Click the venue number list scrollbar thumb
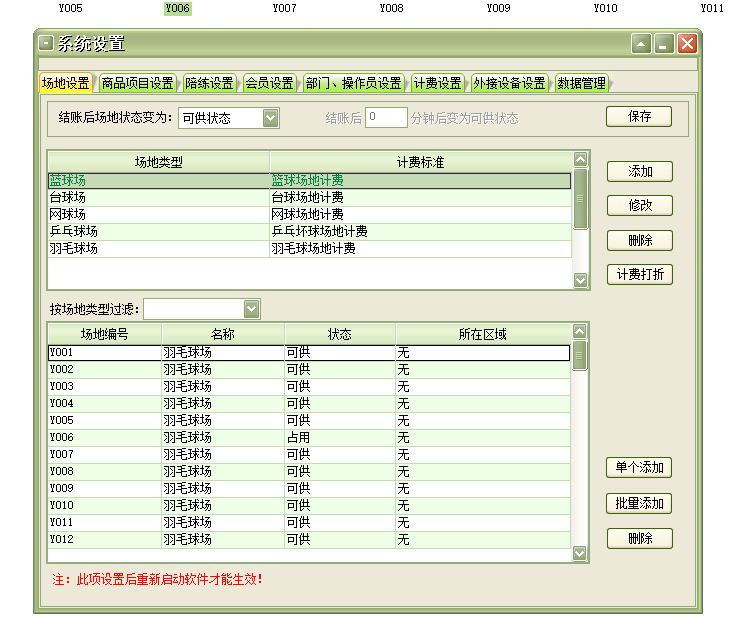 (x=579, y=355)
